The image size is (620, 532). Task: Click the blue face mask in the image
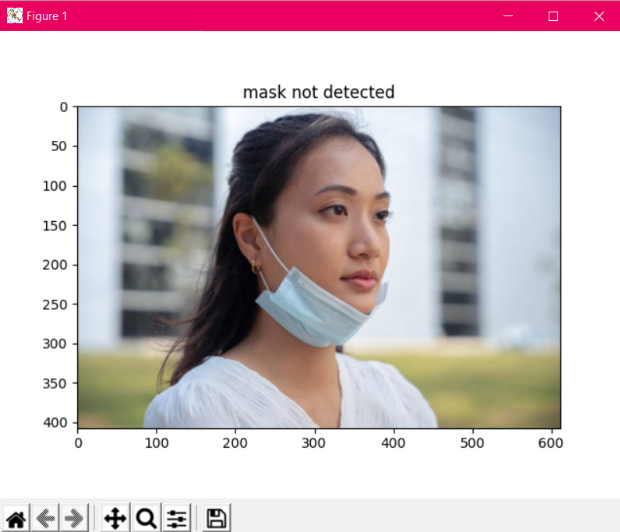(310, 305)
